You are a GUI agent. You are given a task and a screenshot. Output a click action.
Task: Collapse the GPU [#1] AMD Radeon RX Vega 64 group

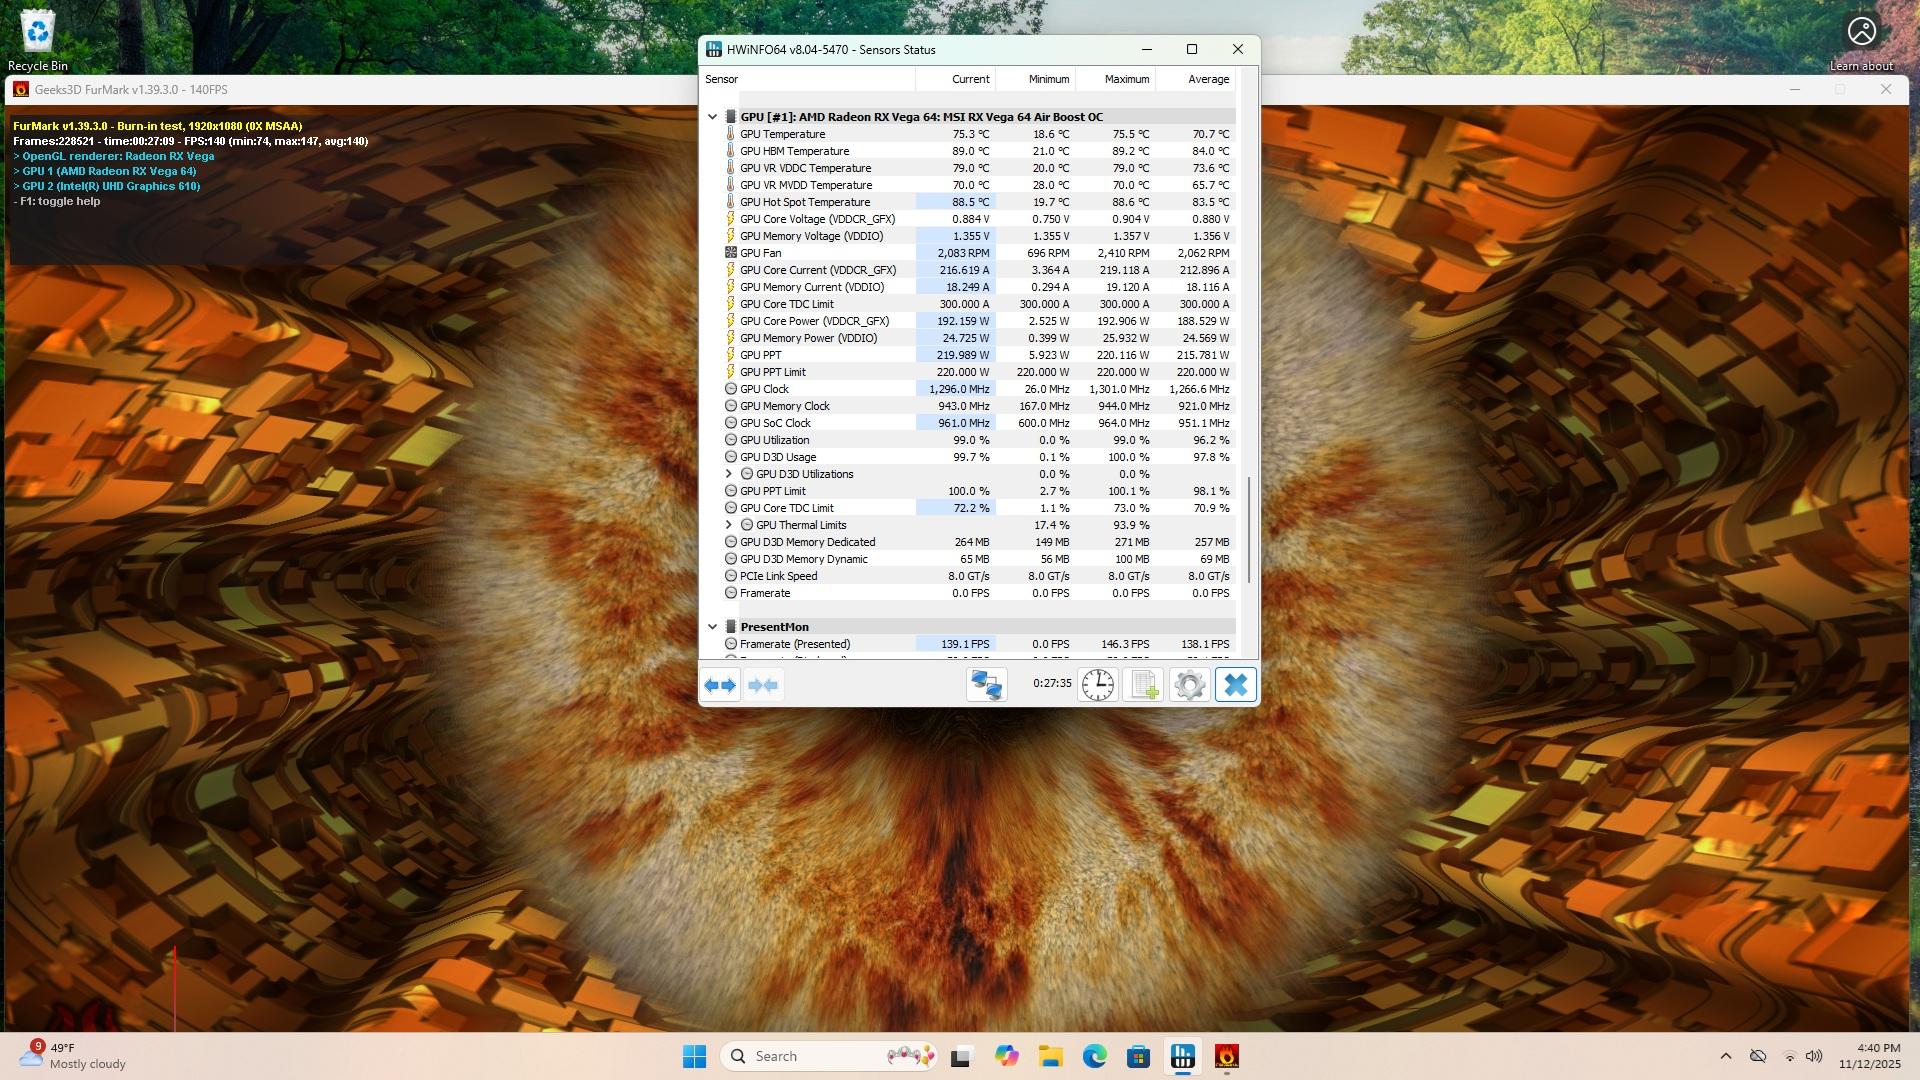point(713,117)
